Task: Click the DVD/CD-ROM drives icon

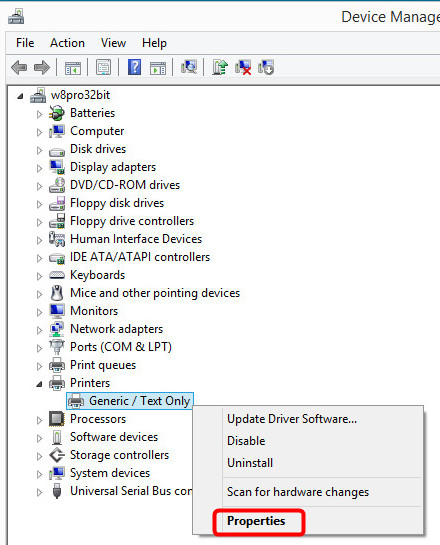Action: (57, 185)
